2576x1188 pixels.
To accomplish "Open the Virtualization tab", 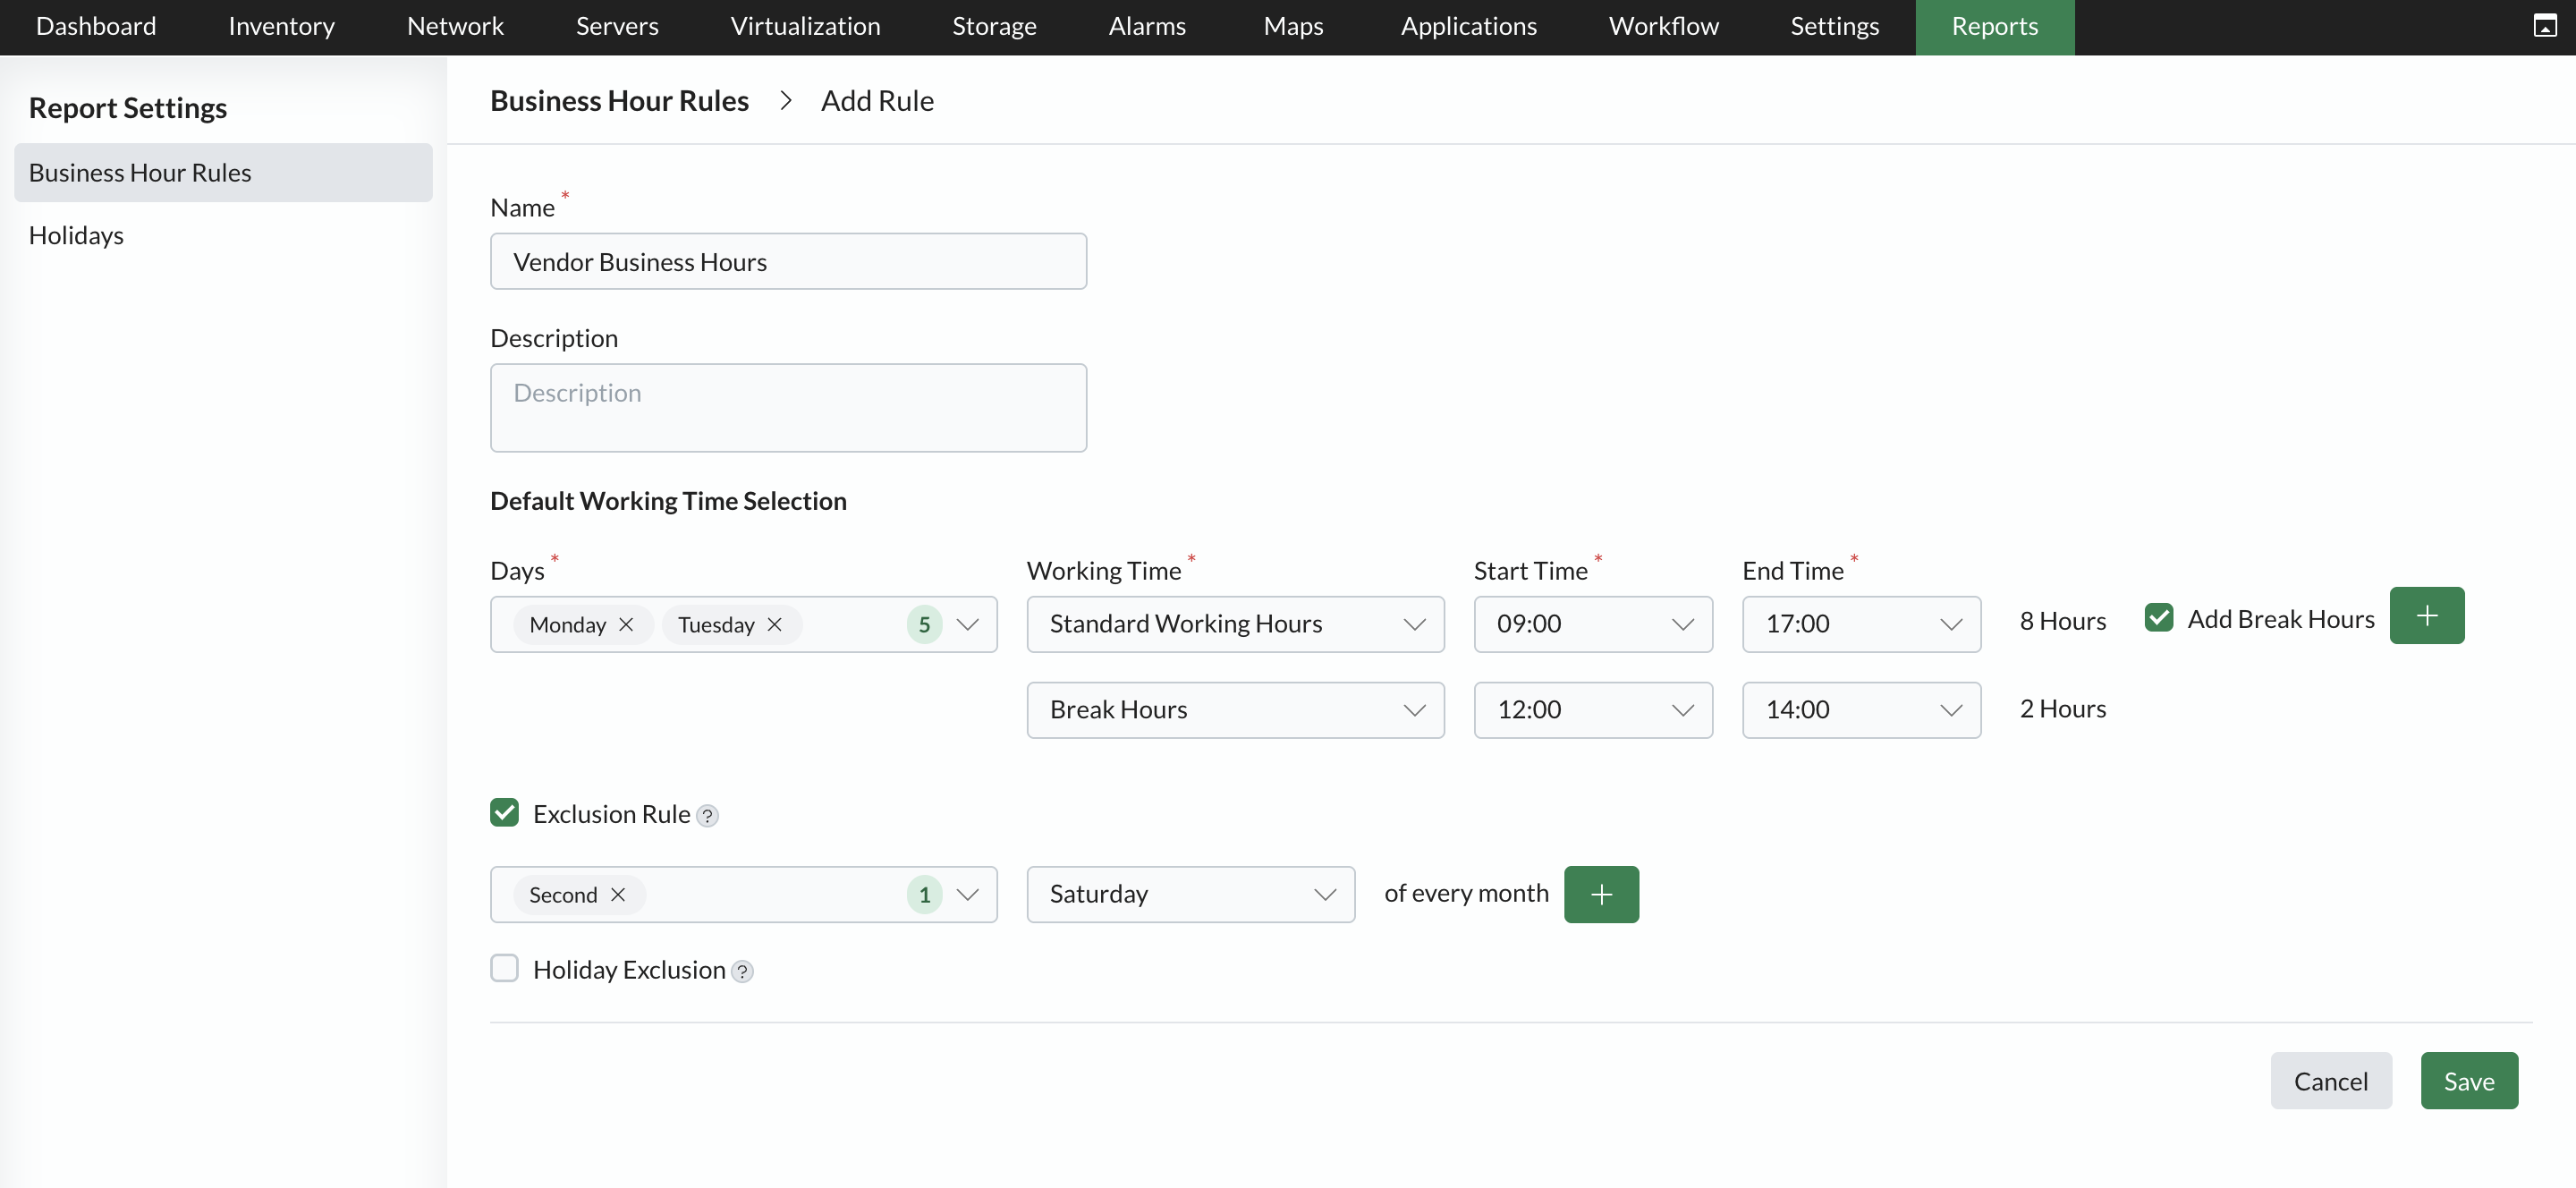I will [x=805, y=26].
